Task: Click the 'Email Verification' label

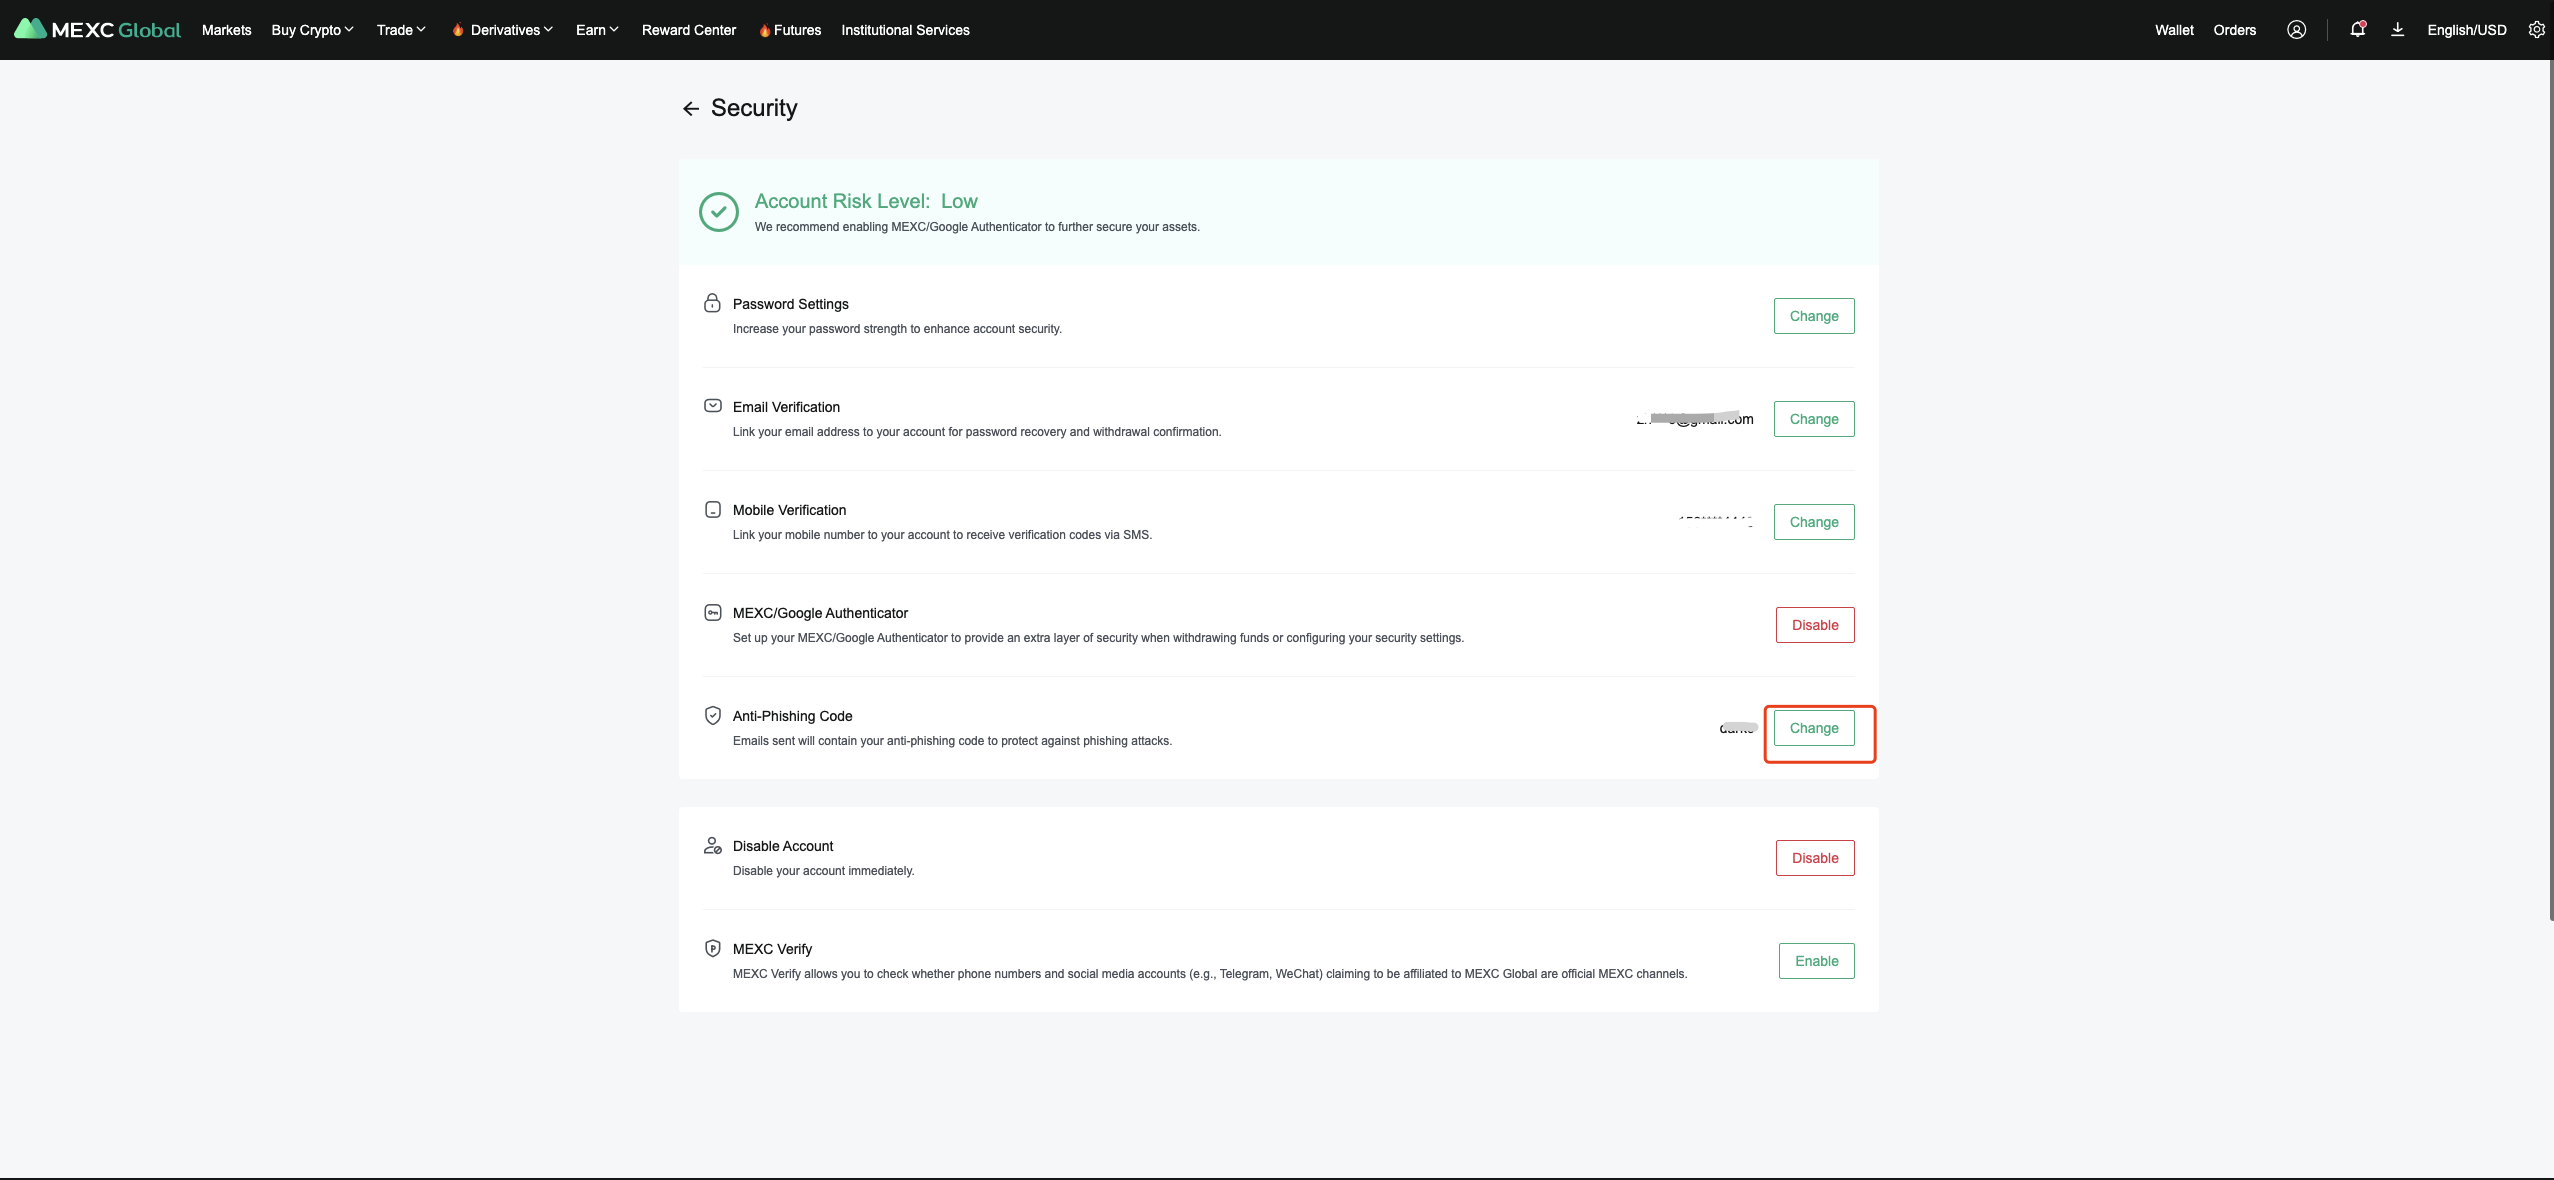Action: click(786, 407)
